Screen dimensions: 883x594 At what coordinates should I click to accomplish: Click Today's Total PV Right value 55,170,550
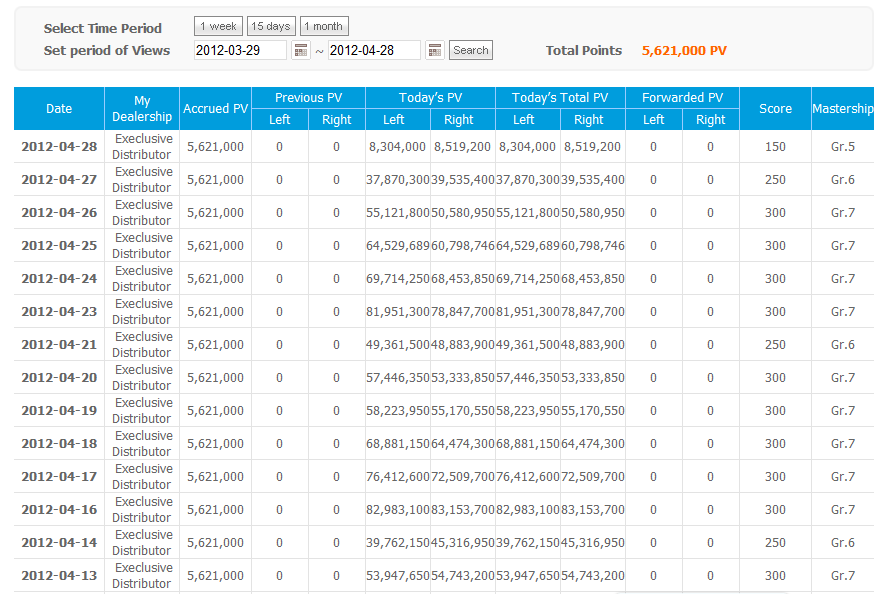point(593,411)
